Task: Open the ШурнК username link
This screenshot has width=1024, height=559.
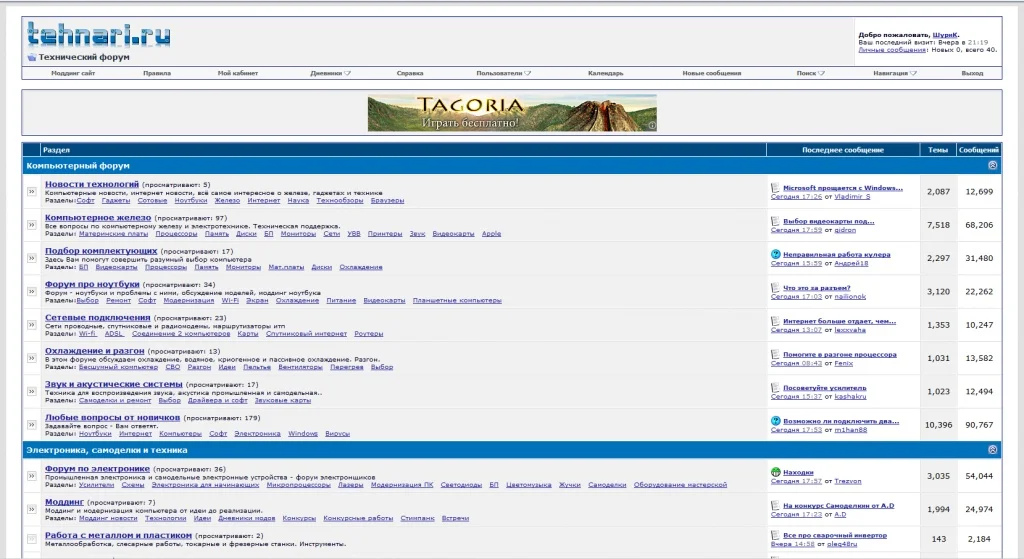Action: [945, 35]
